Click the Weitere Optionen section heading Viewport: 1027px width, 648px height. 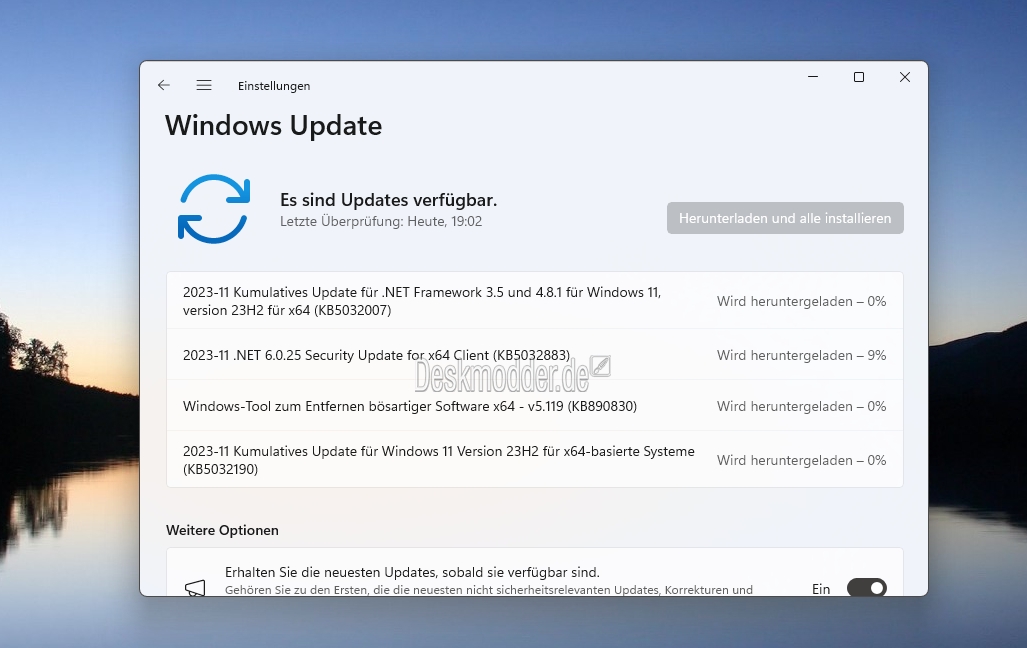pyautogui.click(x=222, y=530)
